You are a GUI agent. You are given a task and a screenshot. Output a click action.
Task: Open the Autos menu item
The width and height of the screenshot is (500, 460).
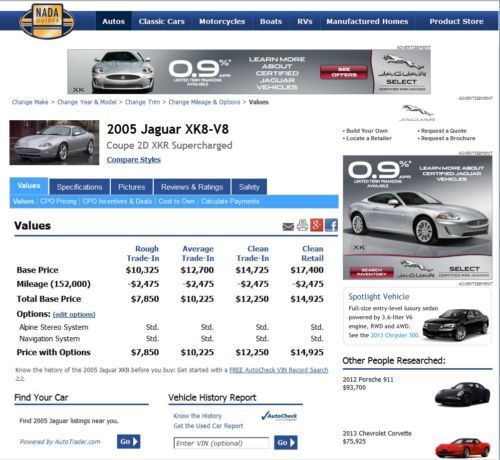click(x=113, y=21)
